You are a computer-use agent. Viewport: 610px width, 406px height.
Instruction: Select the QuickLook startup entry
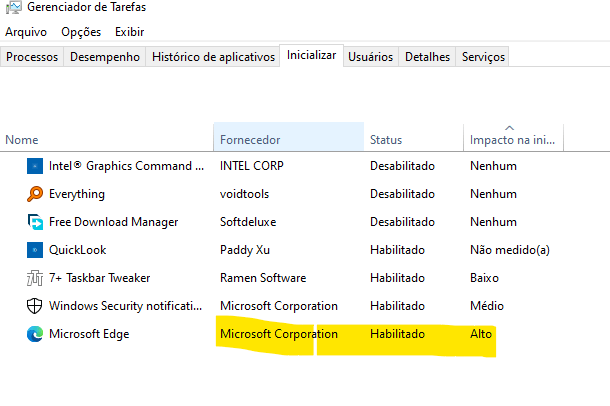point(77,250)
